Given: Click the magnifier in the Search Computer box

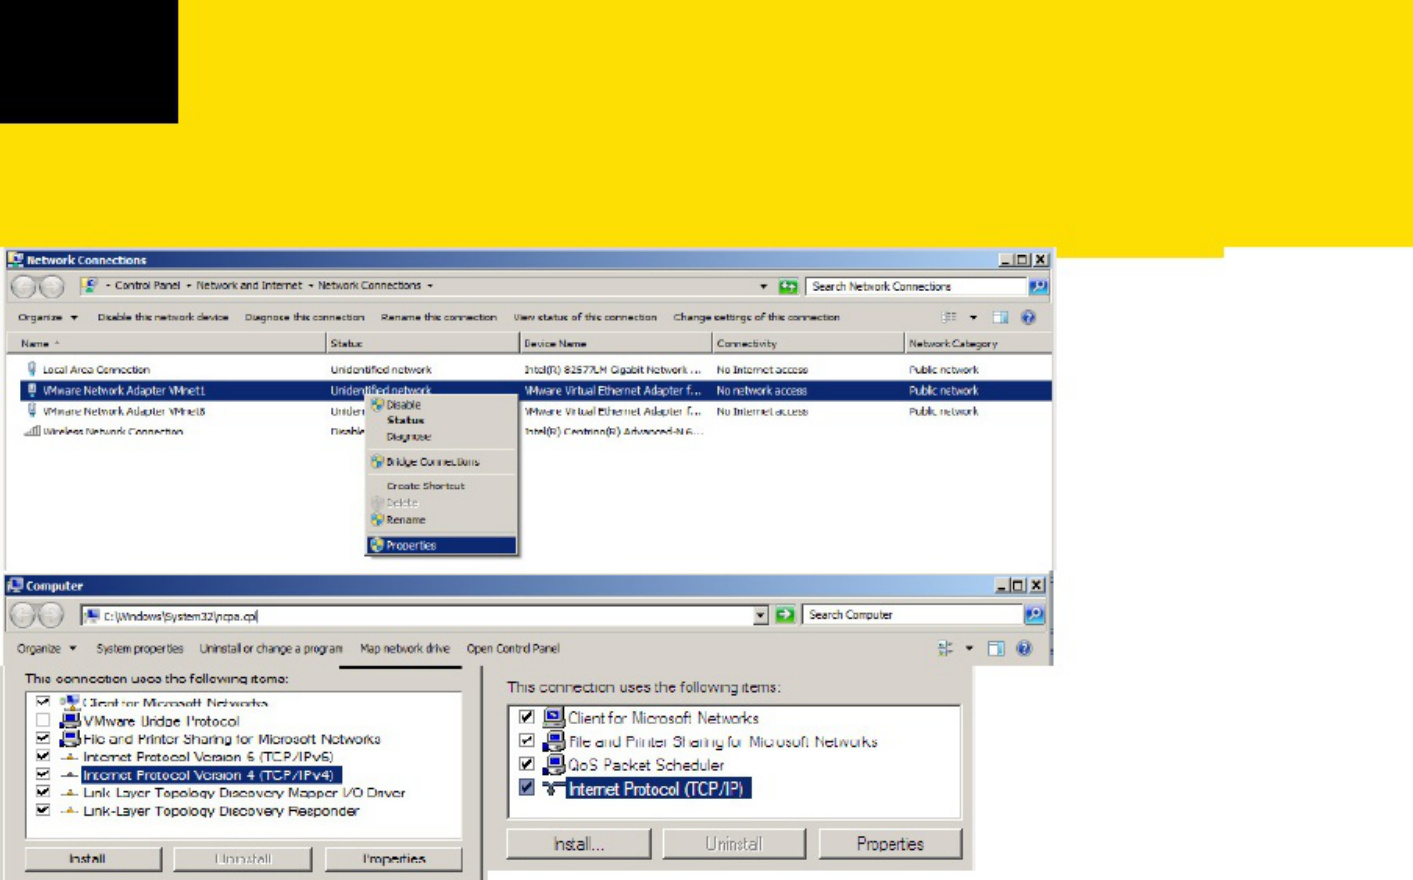Looking at the screenshot, I should [x=1035, y=615].
